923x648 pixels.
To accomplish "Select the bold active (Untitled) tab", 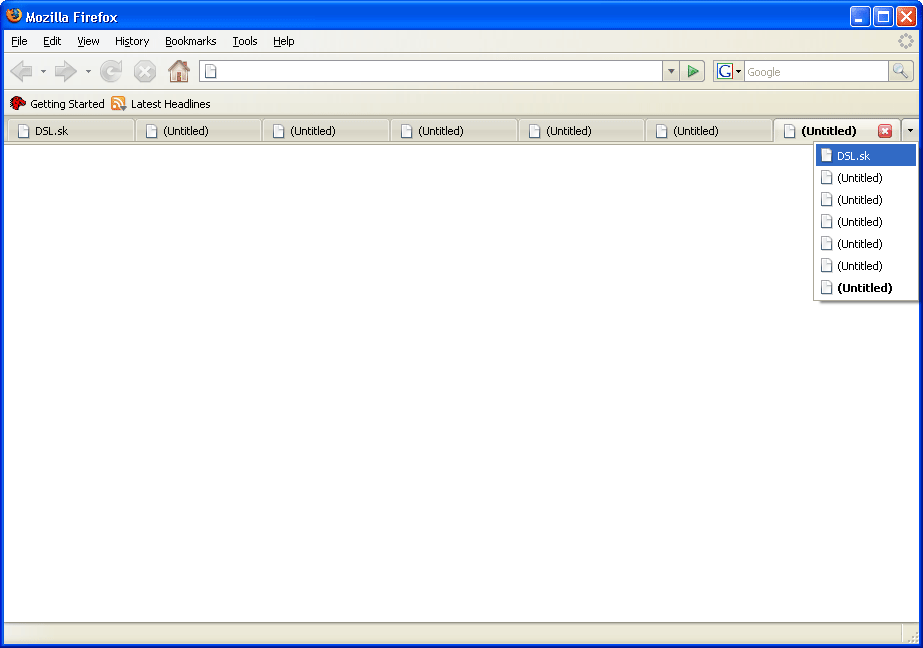I will pyautogui.click(x=836, y=131).
